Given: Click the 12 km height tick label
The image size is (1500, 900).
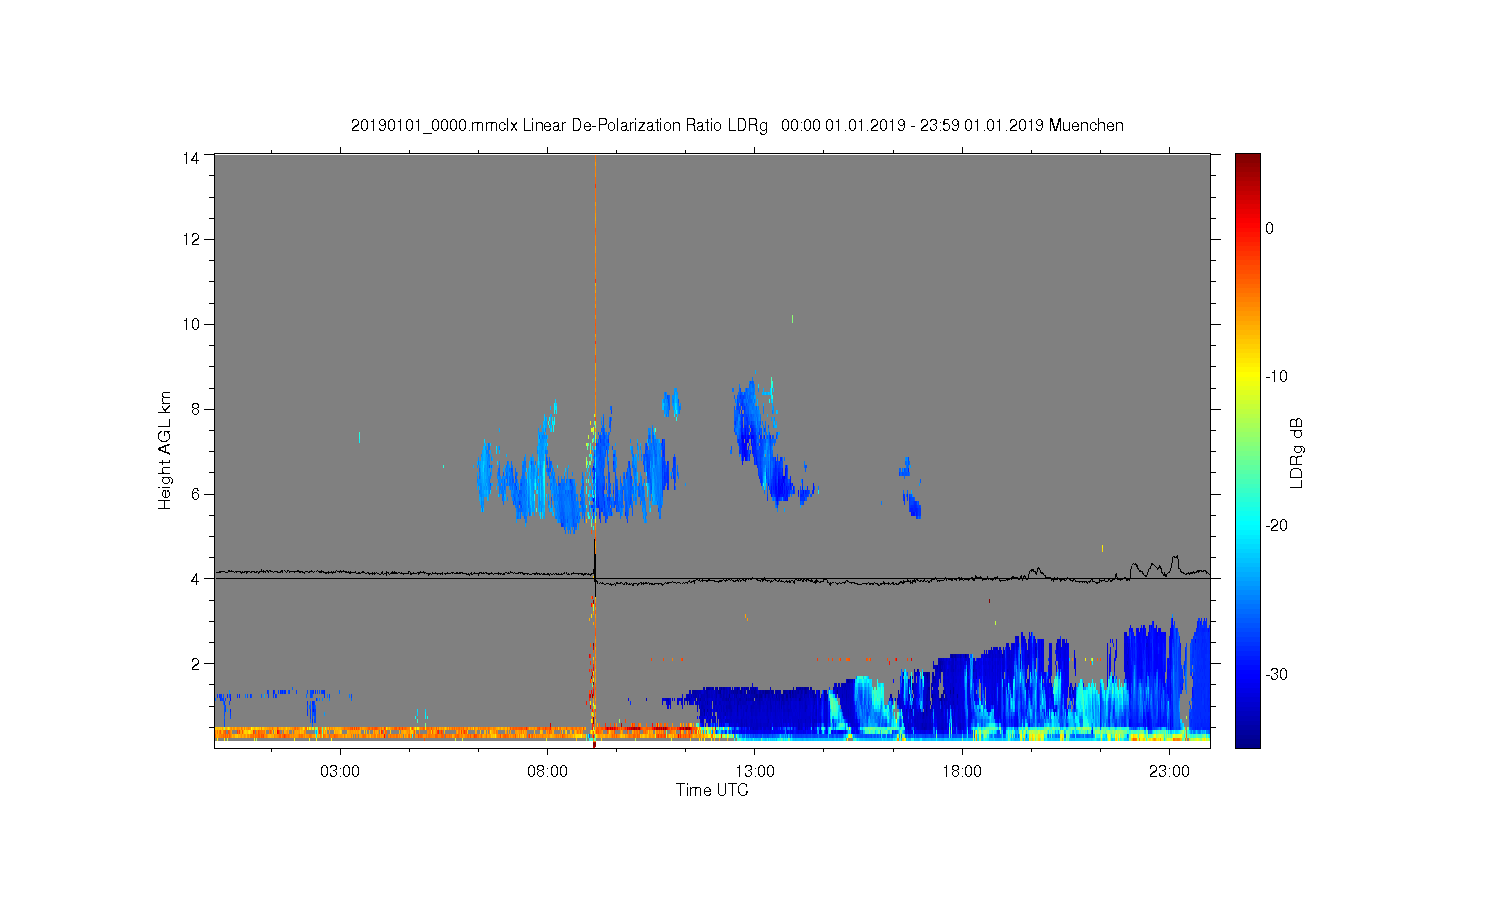Looking at the screenshot, I should pyautogui.click(x=191, y=239).
